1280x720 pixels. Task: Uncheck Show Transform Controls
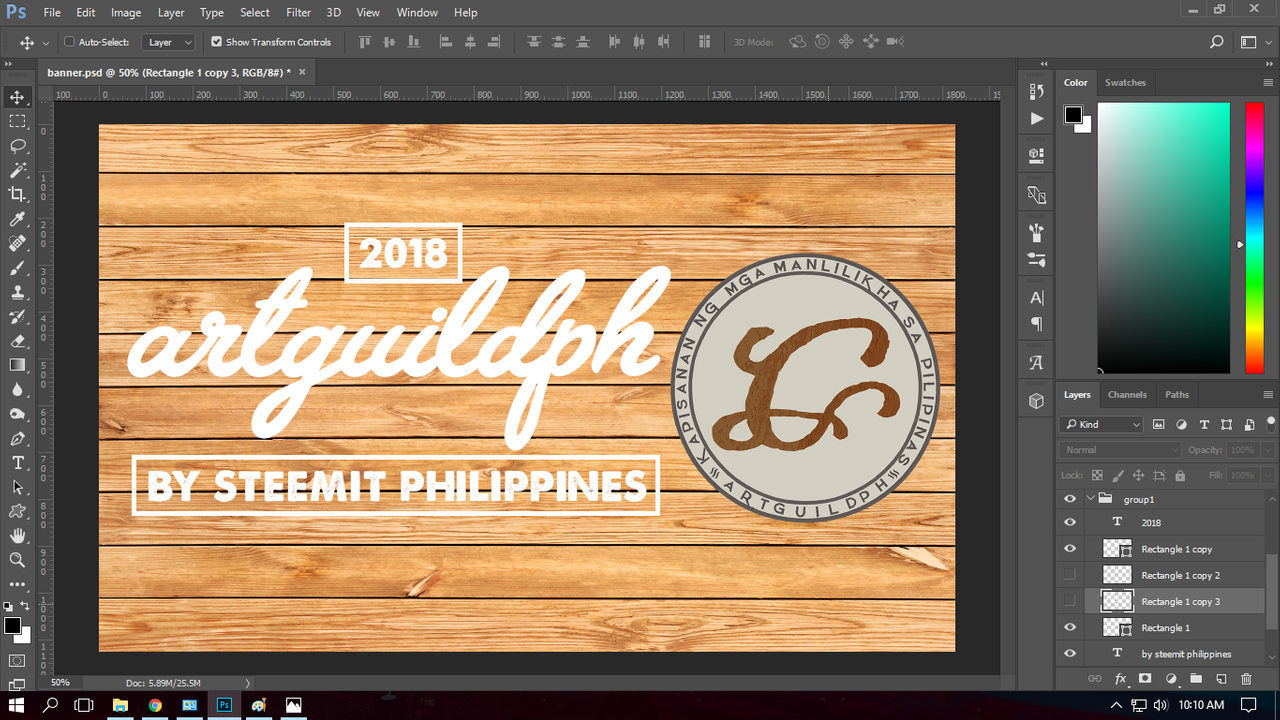pos(216,42)
